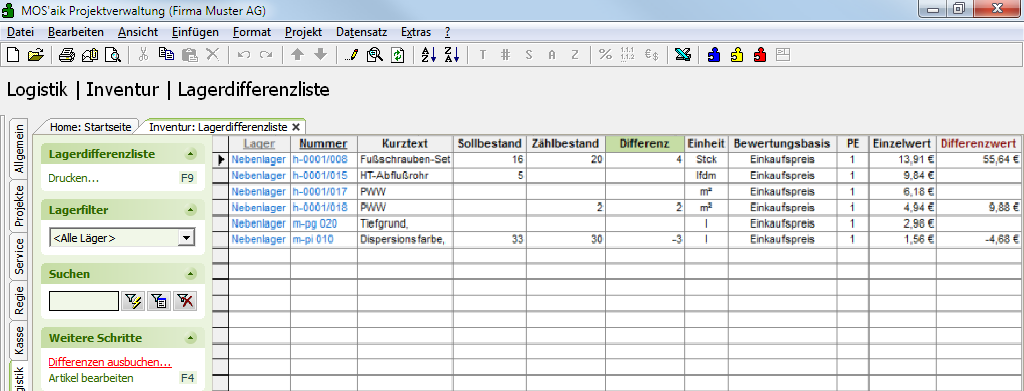Click into the Suchen text field
The width and height of the screenshot is (1024, 391).
pyautogui.click(x=84, y=301)
